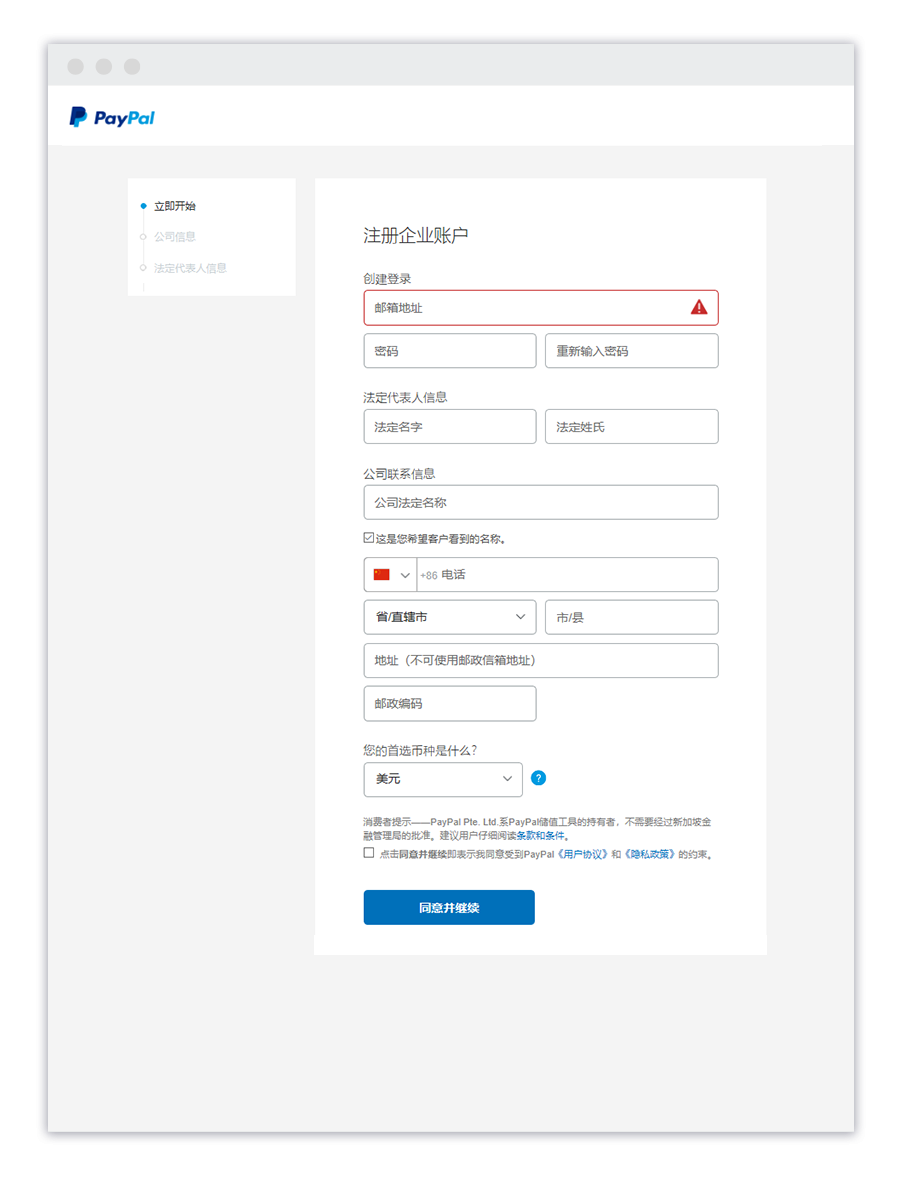Toggle the PayPal user agreement consent box
Viewport: 900px width, 1184px height.
point(368,852)
